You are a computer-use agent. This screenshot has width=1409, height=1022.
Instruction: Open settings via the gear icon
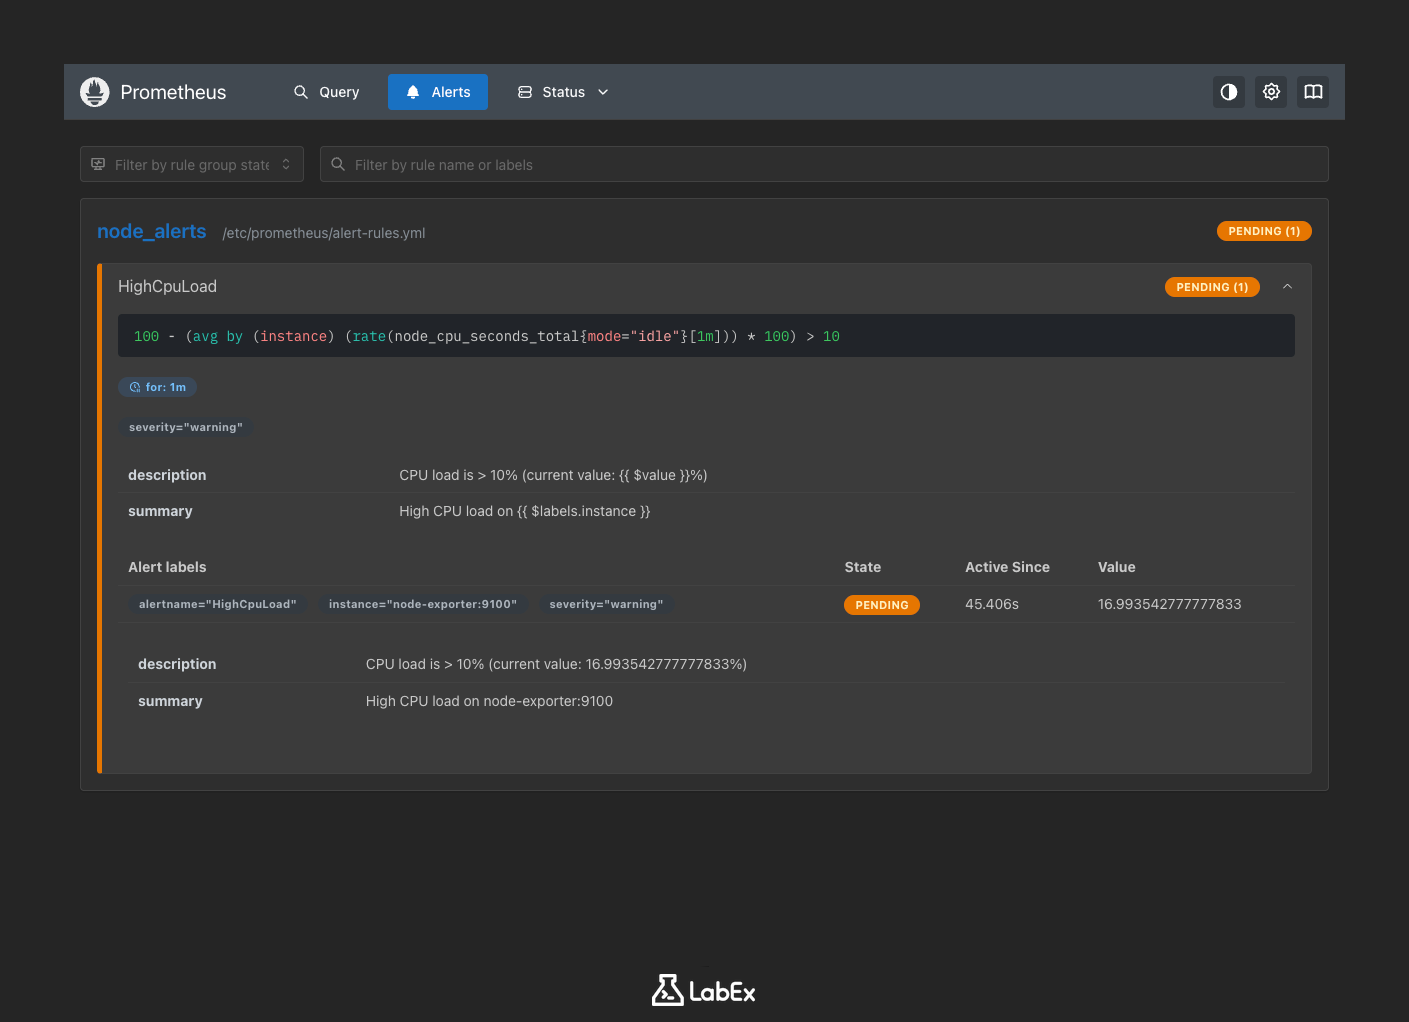(x=1271, y=92)
